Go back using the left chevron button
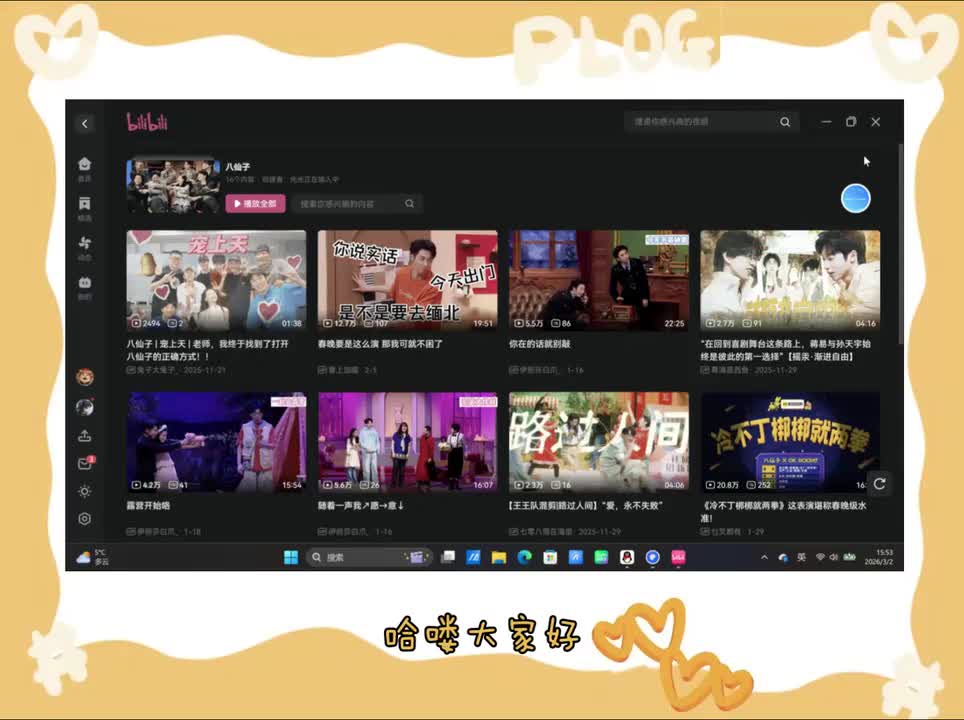This screenshot has width=964, height=720. pos(85,124)
